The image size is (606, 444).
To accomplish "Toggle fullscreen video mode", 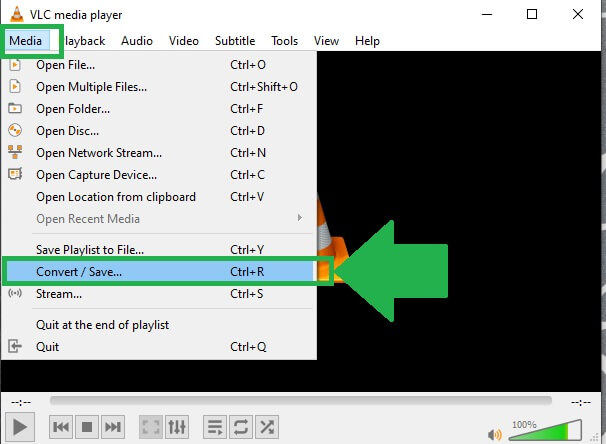I will [x=149, y=427].
